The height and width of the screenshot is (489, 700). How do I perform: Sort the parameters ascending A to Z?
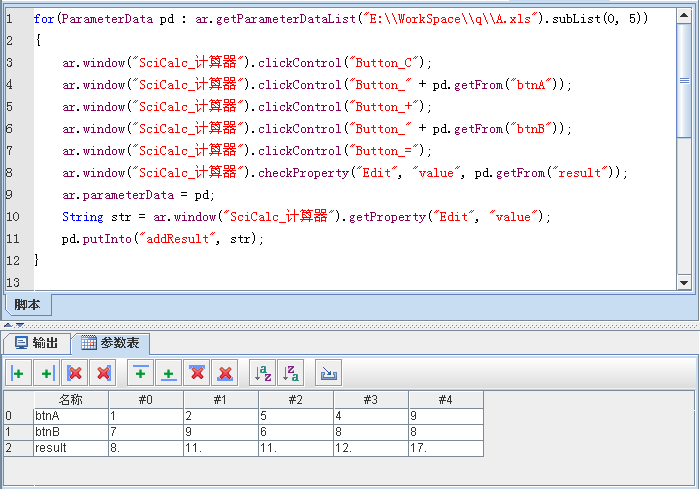pos(263,374)
